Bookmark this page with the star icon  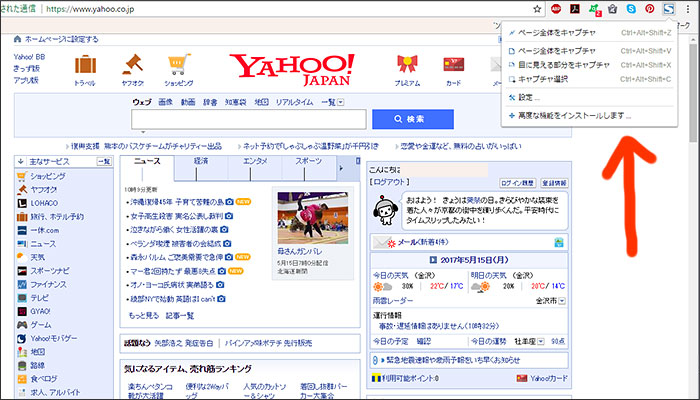tap(536, 8)
